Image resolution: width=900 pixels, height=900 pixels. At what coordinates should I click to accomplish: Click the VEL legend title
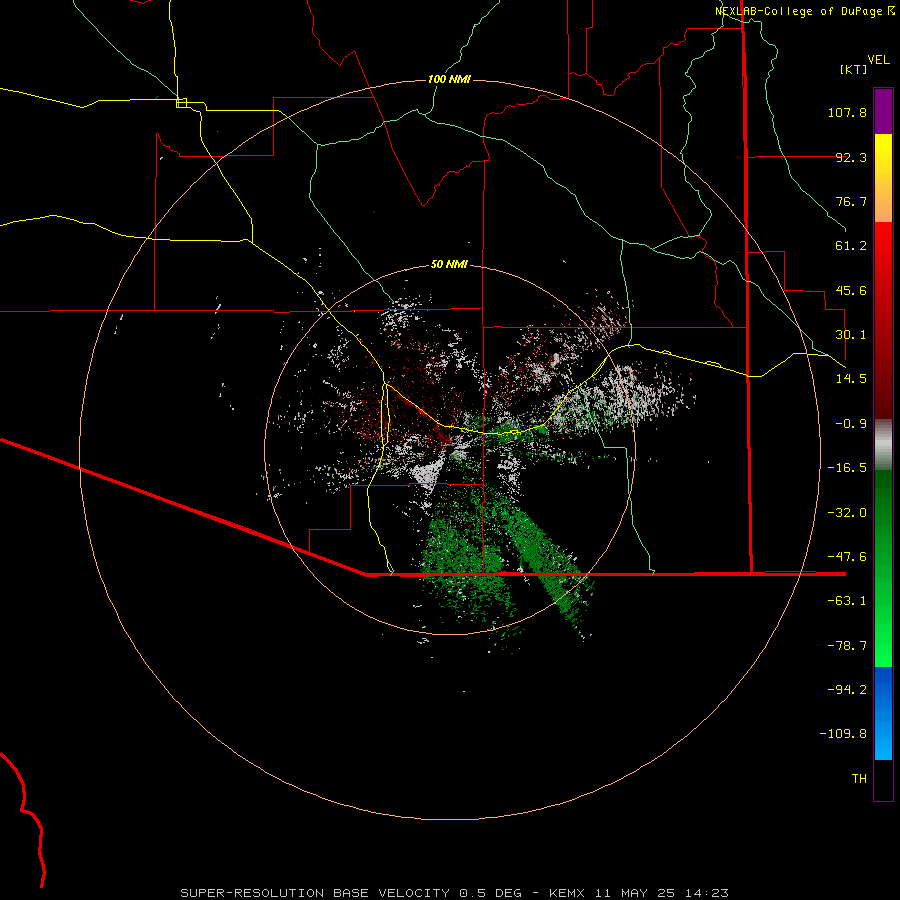click(878, 60)
